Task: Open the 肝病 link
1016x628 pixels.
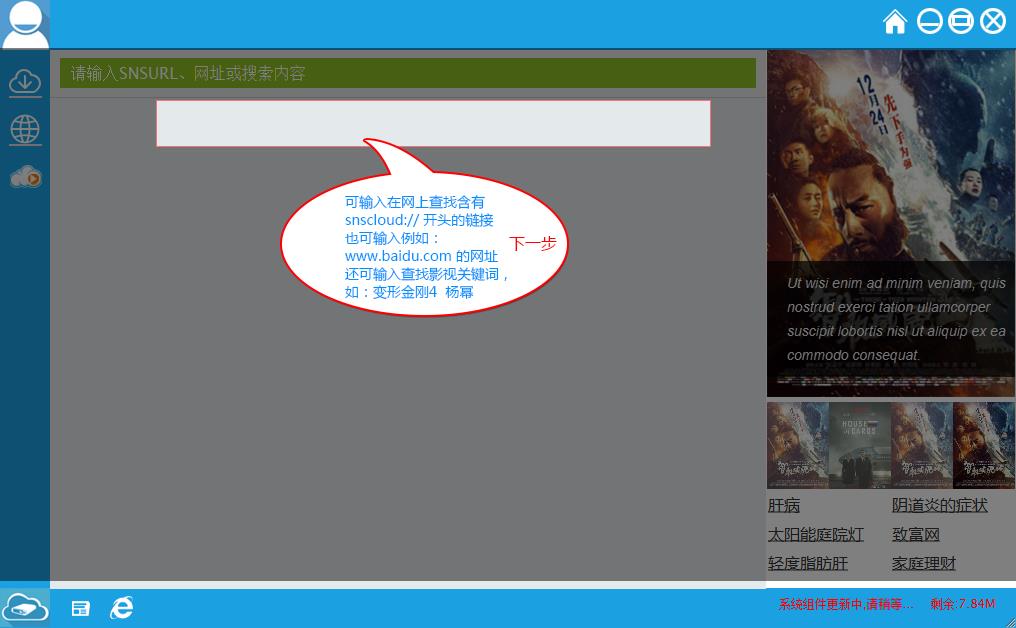Action: [784, 506]
